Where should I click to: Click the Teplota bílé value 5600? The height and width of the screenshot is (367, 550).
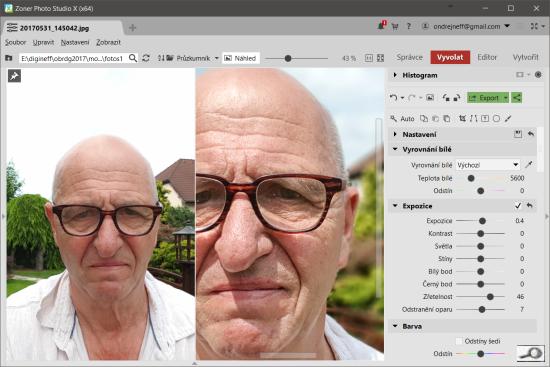[x=517, y=178]
